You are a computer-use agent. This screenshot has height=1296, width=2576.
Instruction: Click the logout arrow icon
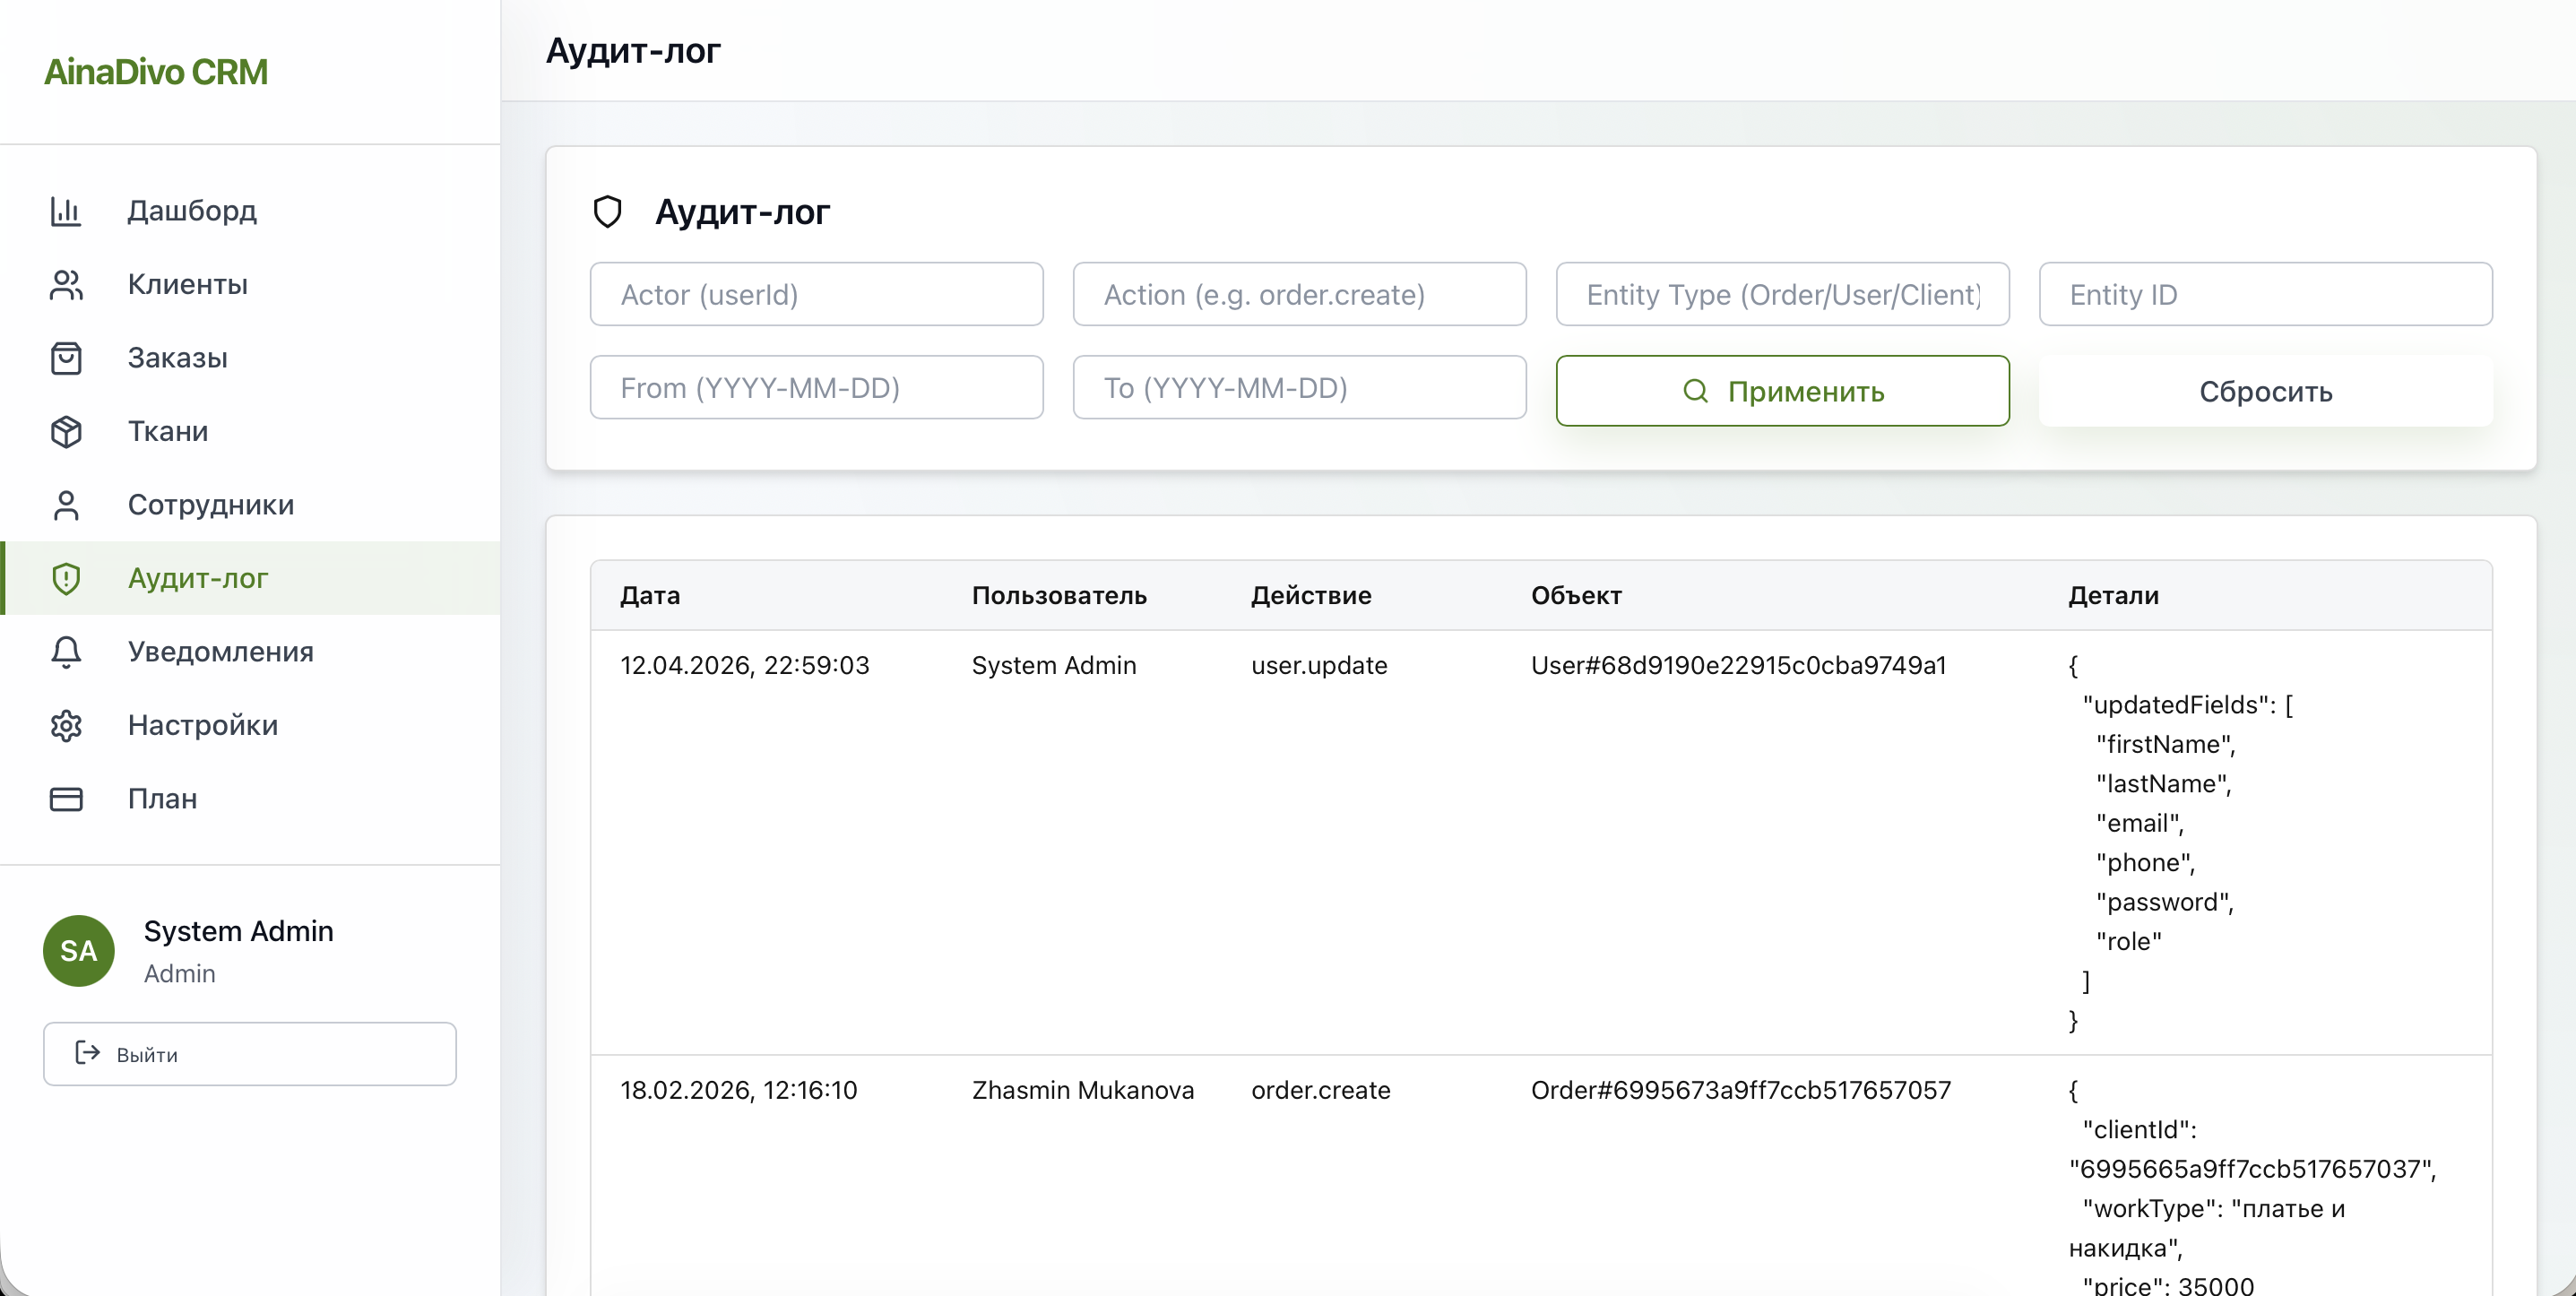point(88,1053)
